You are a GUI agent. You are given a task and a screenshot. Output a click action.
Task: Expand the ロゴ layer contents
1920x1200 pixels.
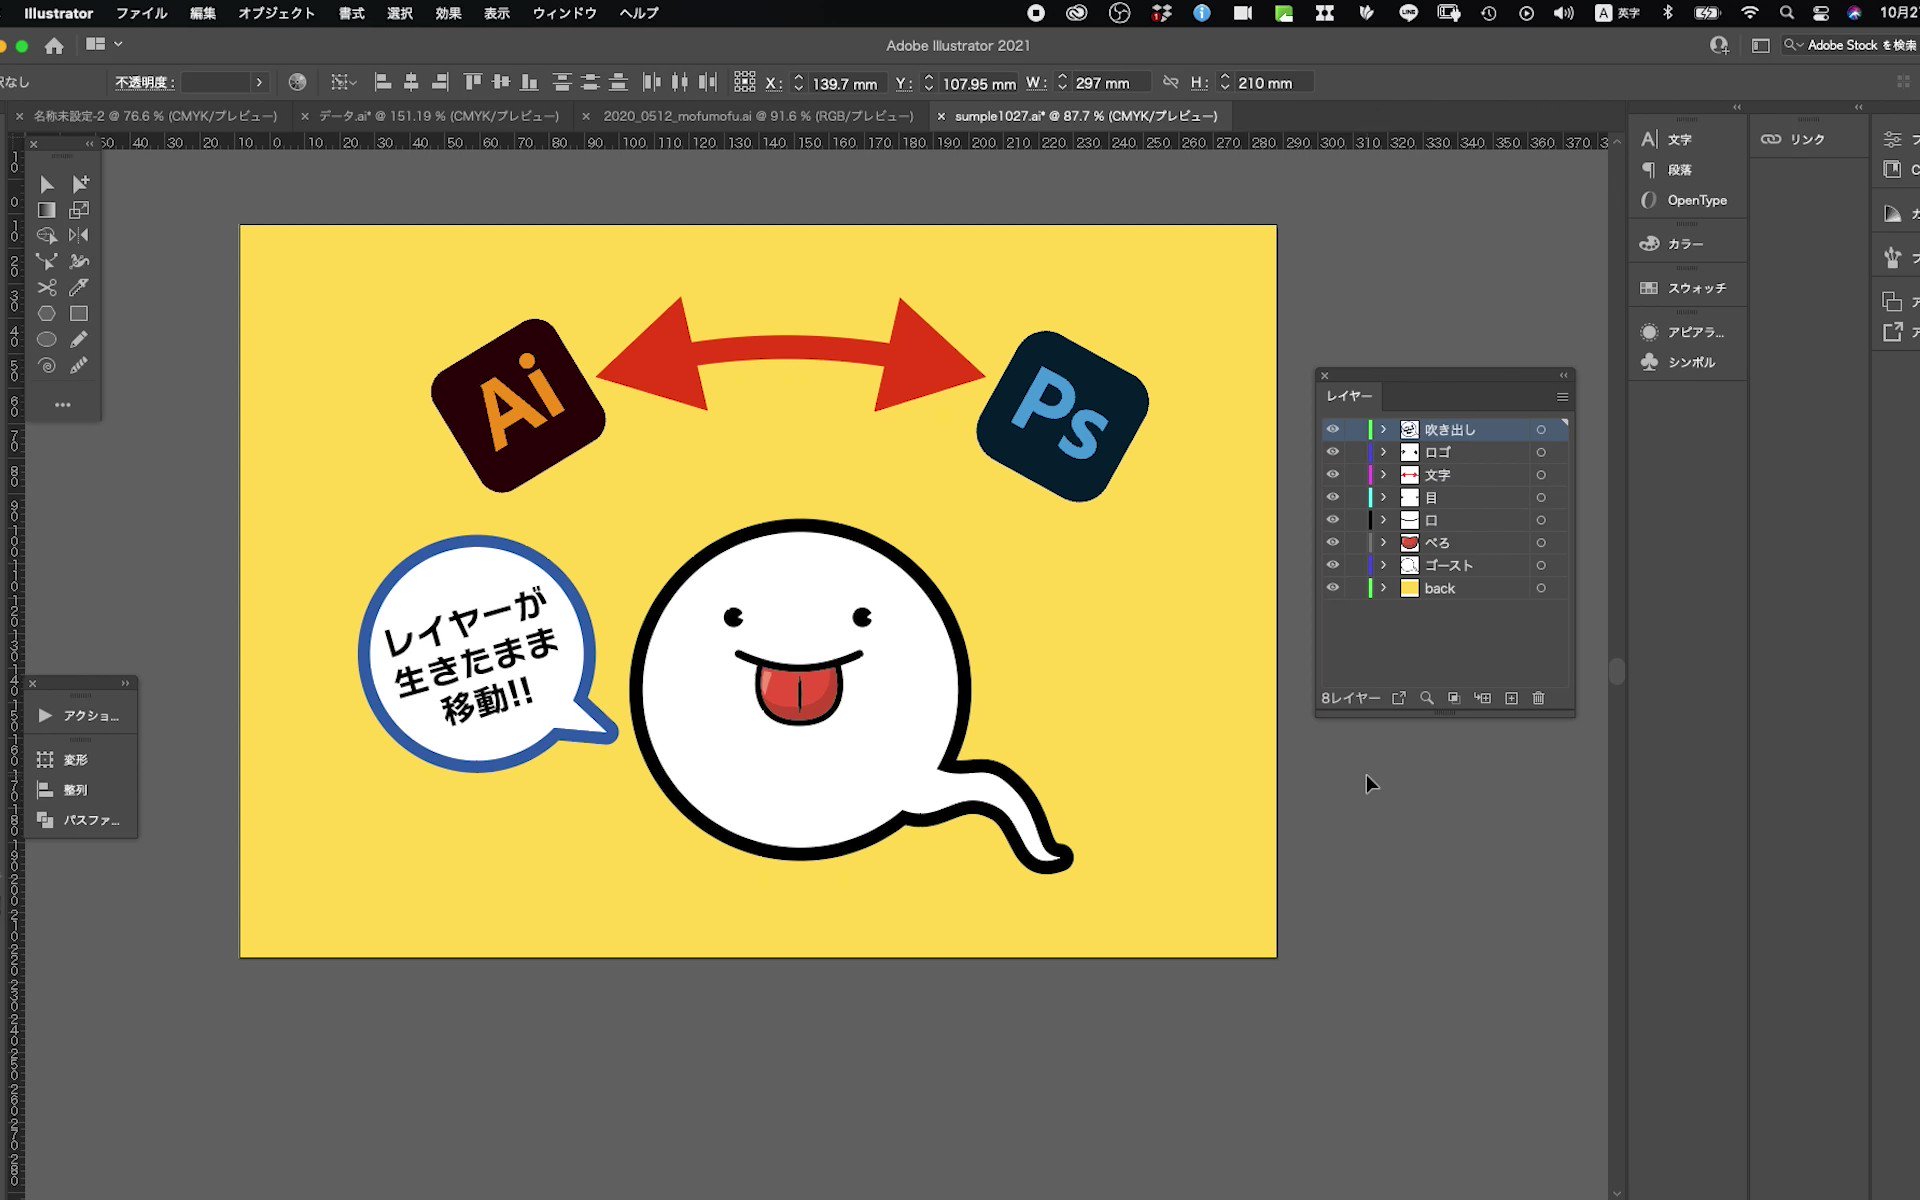click(1384, 452)
